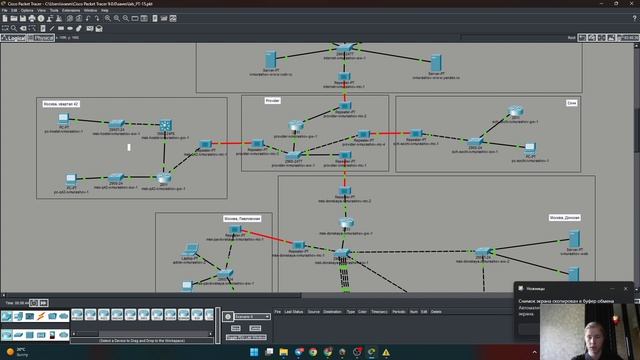Choose the Place Note tool
The height and width of the screenshot is (360, 640).
click(x=43, y=29)
